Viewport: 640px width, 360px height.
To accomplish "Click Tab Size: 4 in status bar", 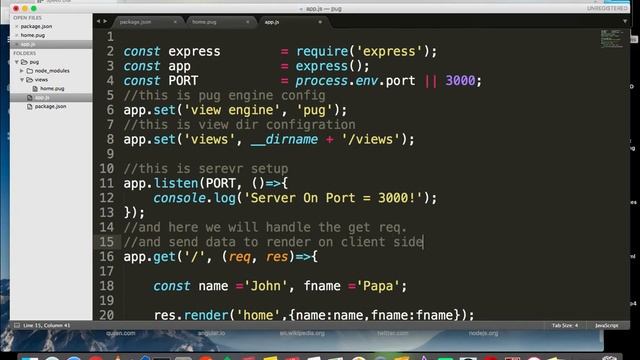I will tap(565, 325).
